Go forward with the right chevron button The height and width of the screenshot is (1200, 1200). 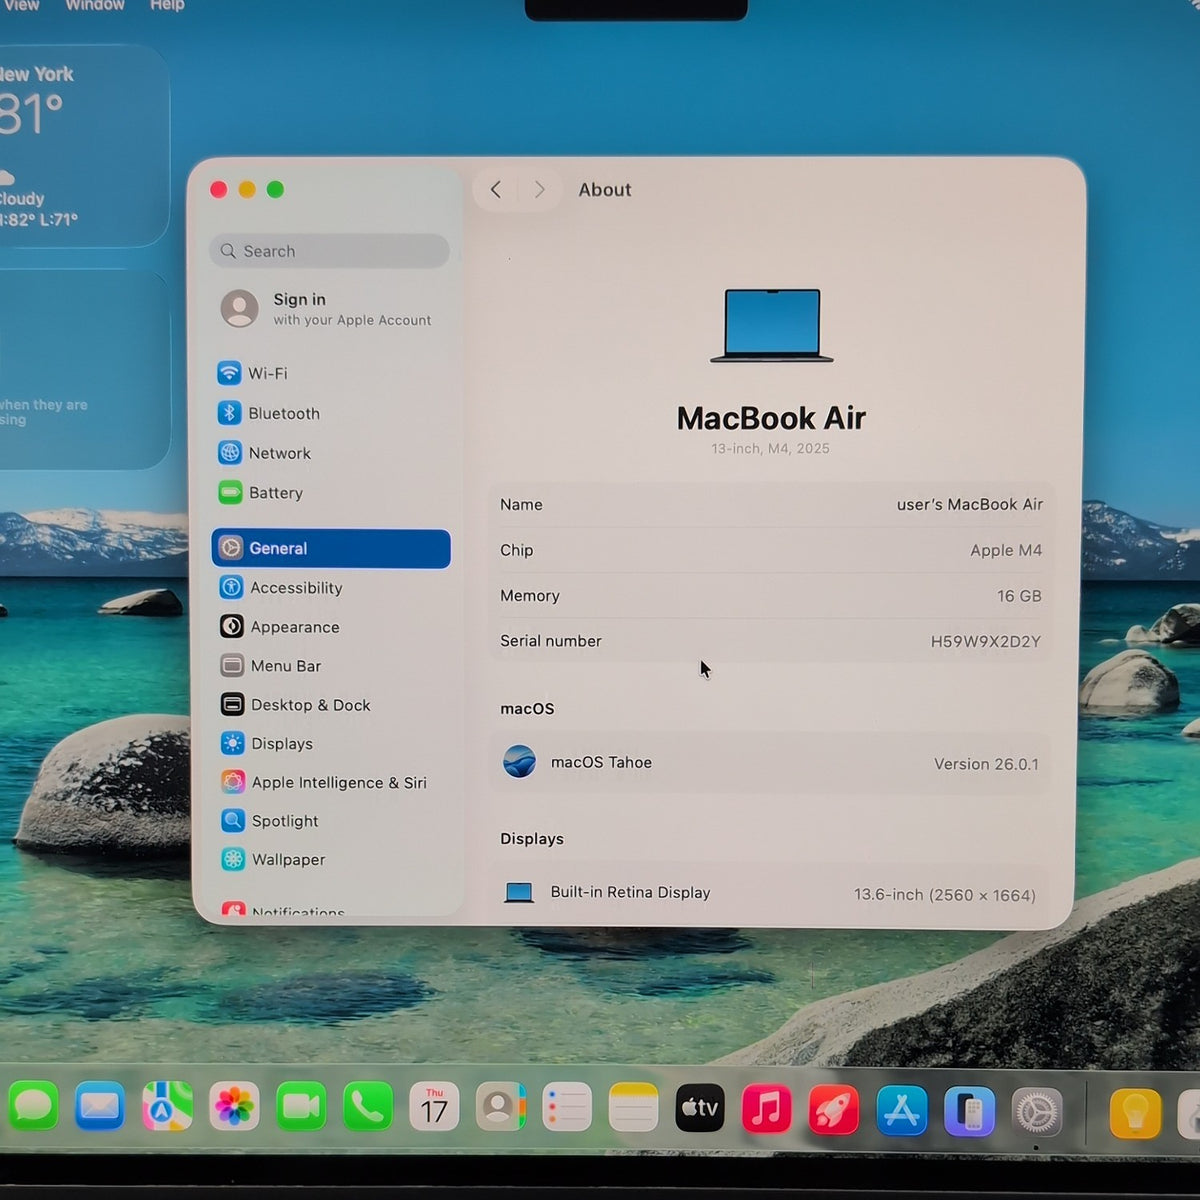point(540,189)
